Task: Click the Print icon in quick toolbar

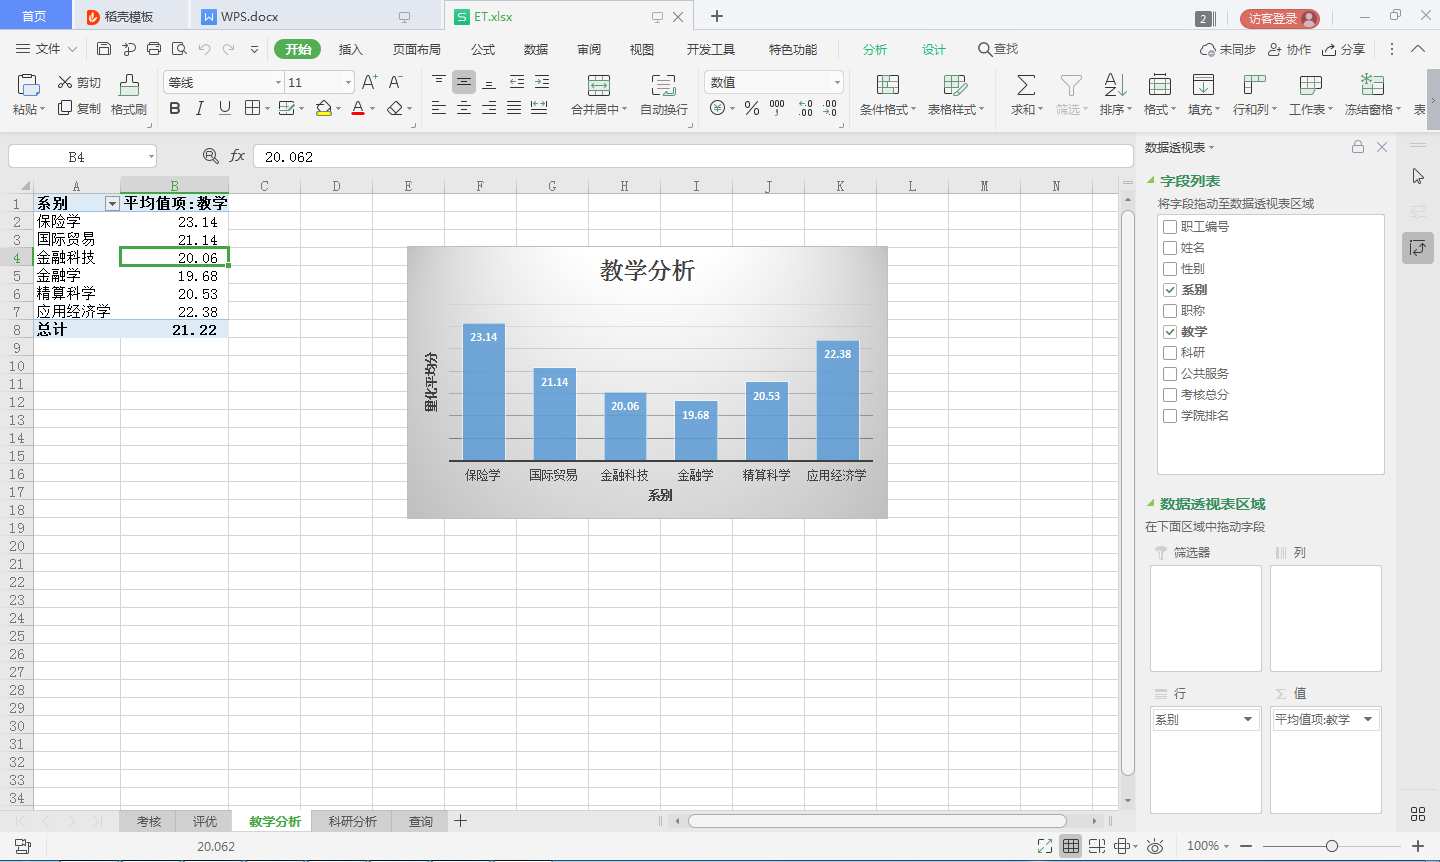Action: 154,49
